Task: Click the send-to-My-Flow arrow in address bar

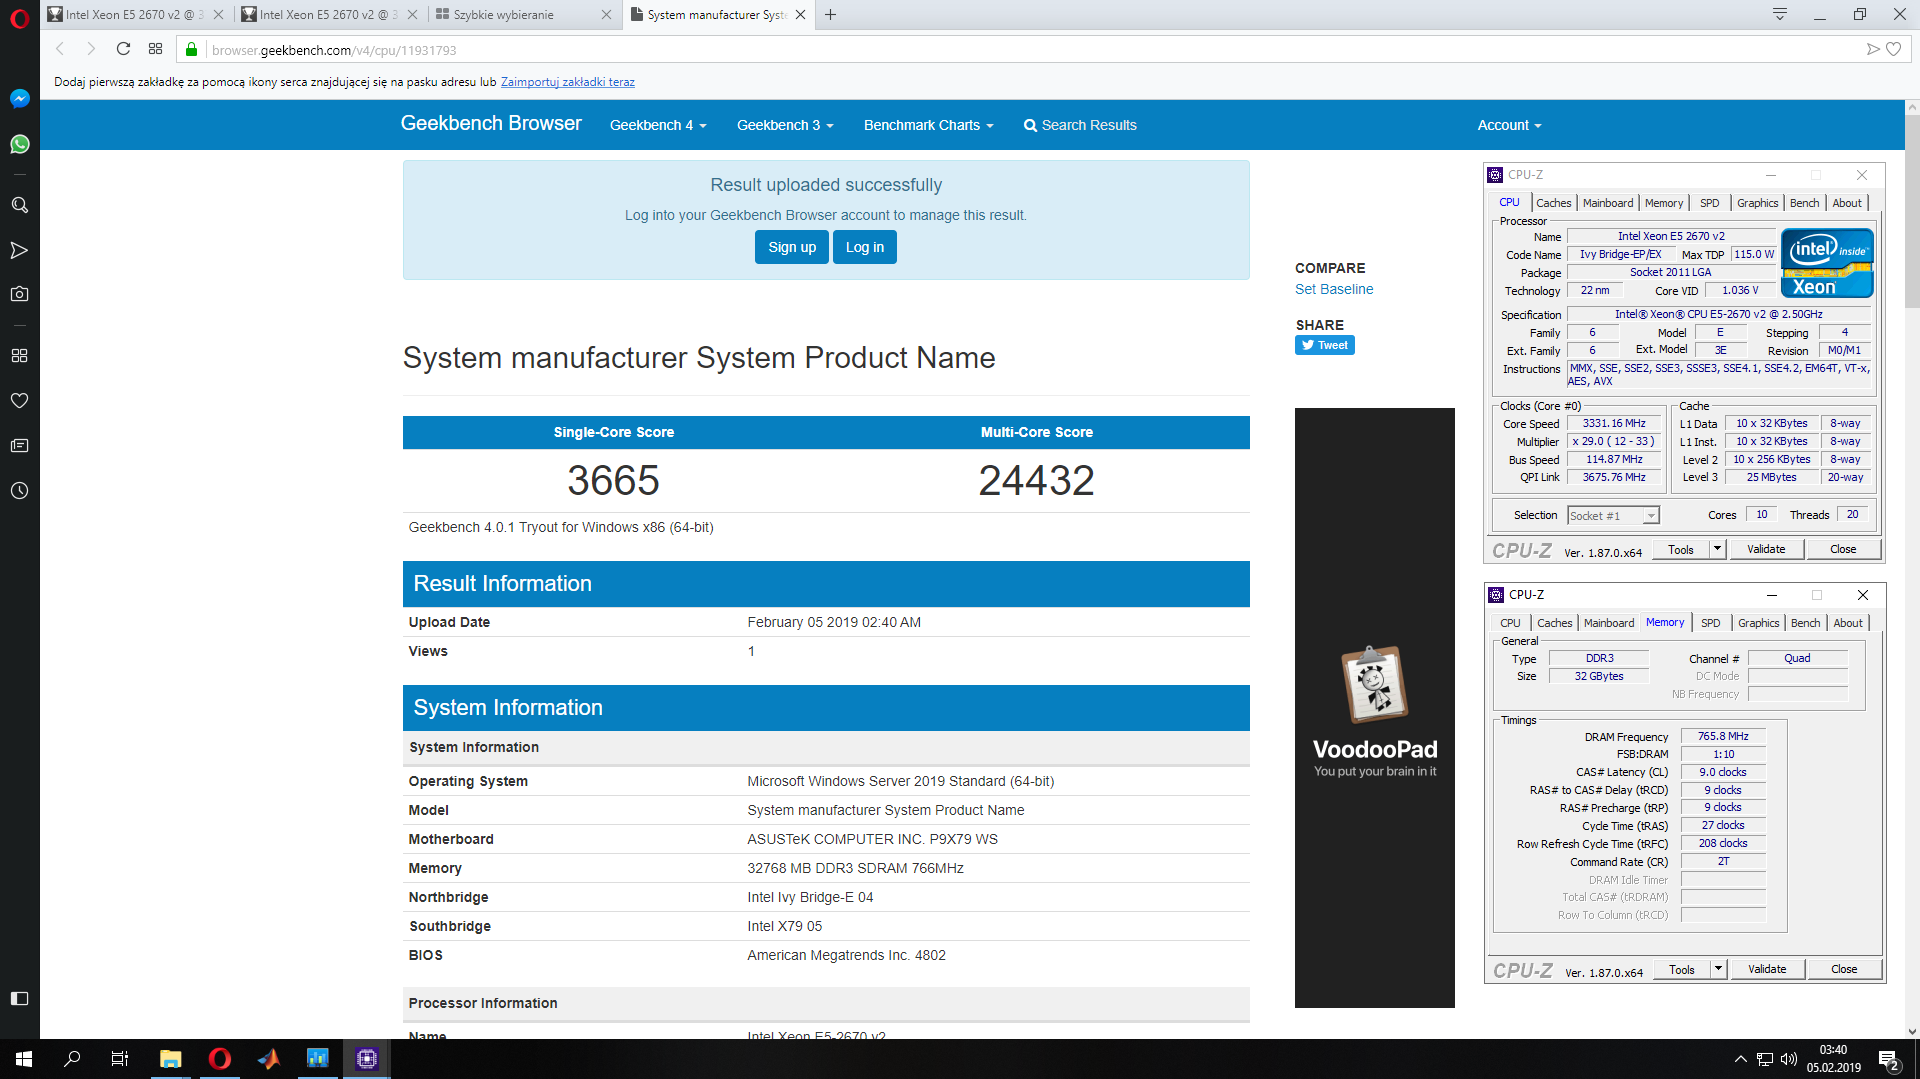Action: (1873, 49)
